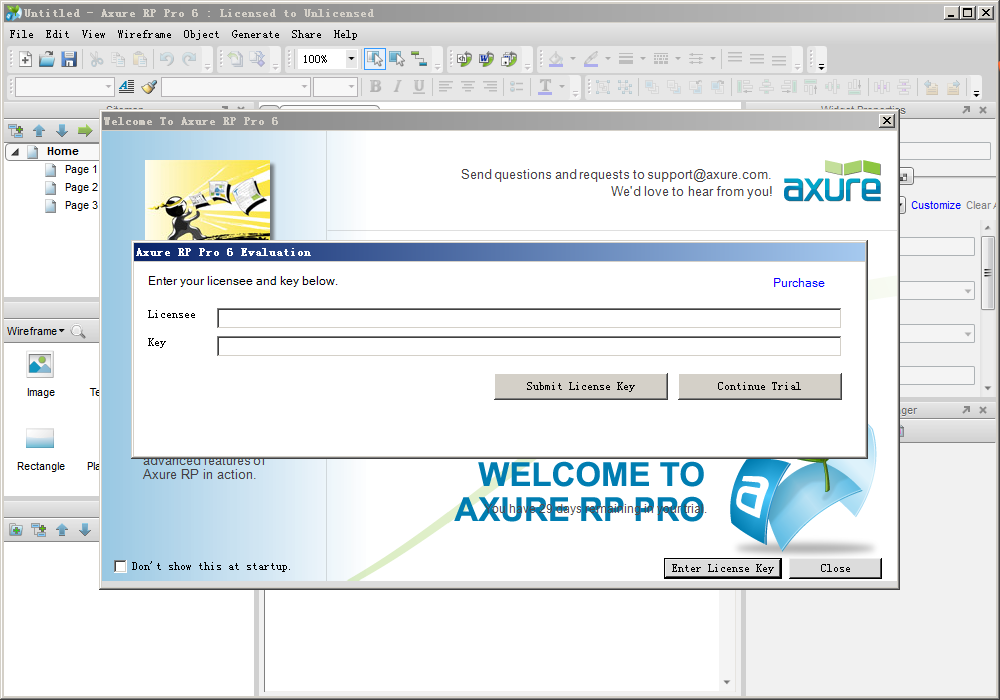Click the Open file folder icon
The height and width of the screenshot is (700, 1000).
click(x=47, y=59)
